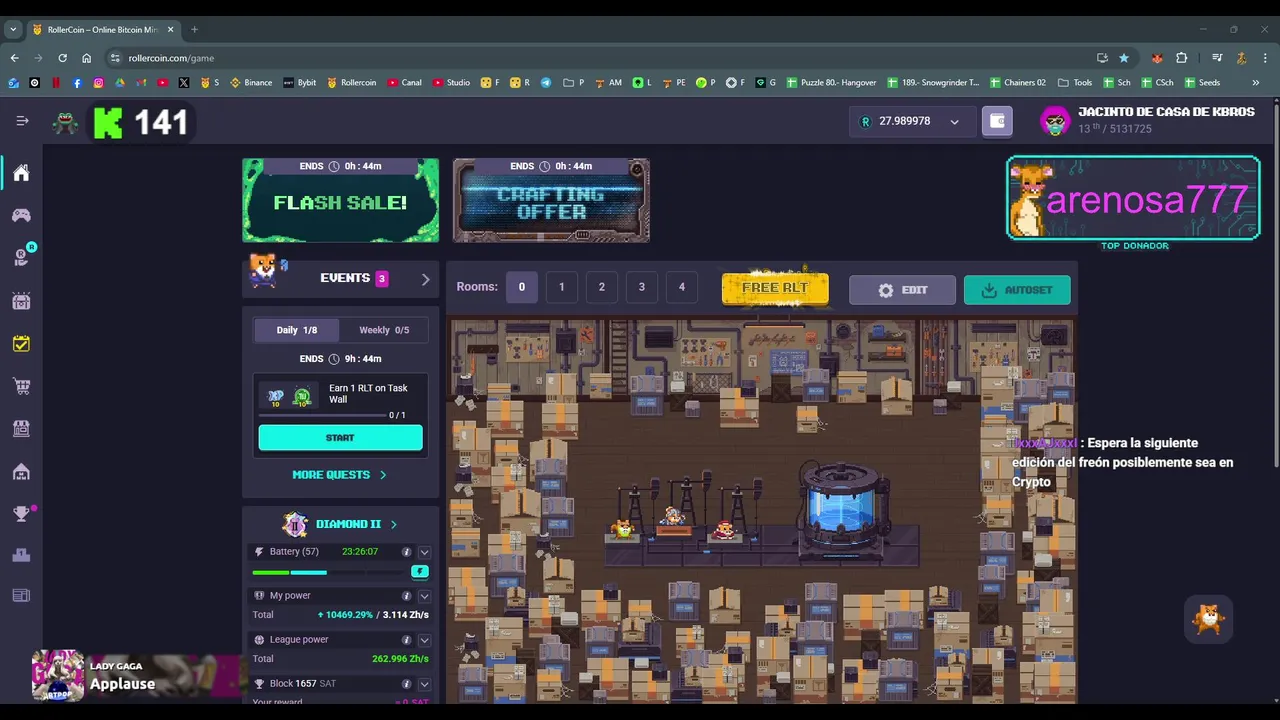Select the Daily 1/8 quests tab
This screenshot has height=720, width=1280.
click(296, 330)
